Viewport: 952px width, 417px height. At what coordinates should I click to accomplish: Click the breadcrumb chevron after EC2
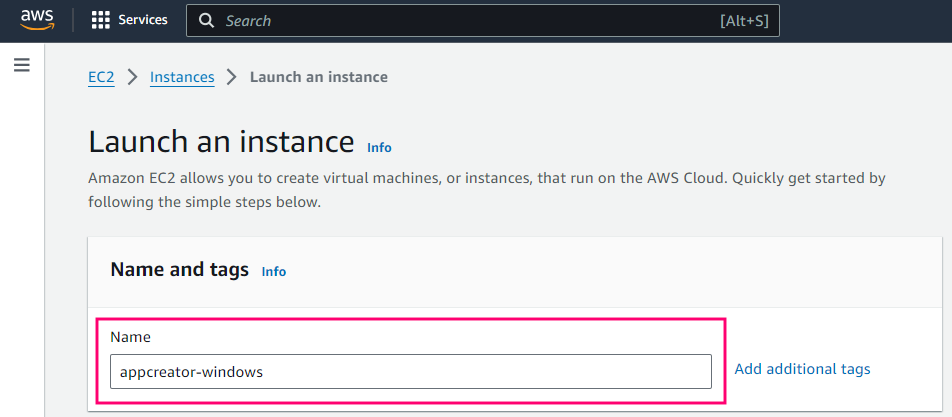(x=132, y=77)
